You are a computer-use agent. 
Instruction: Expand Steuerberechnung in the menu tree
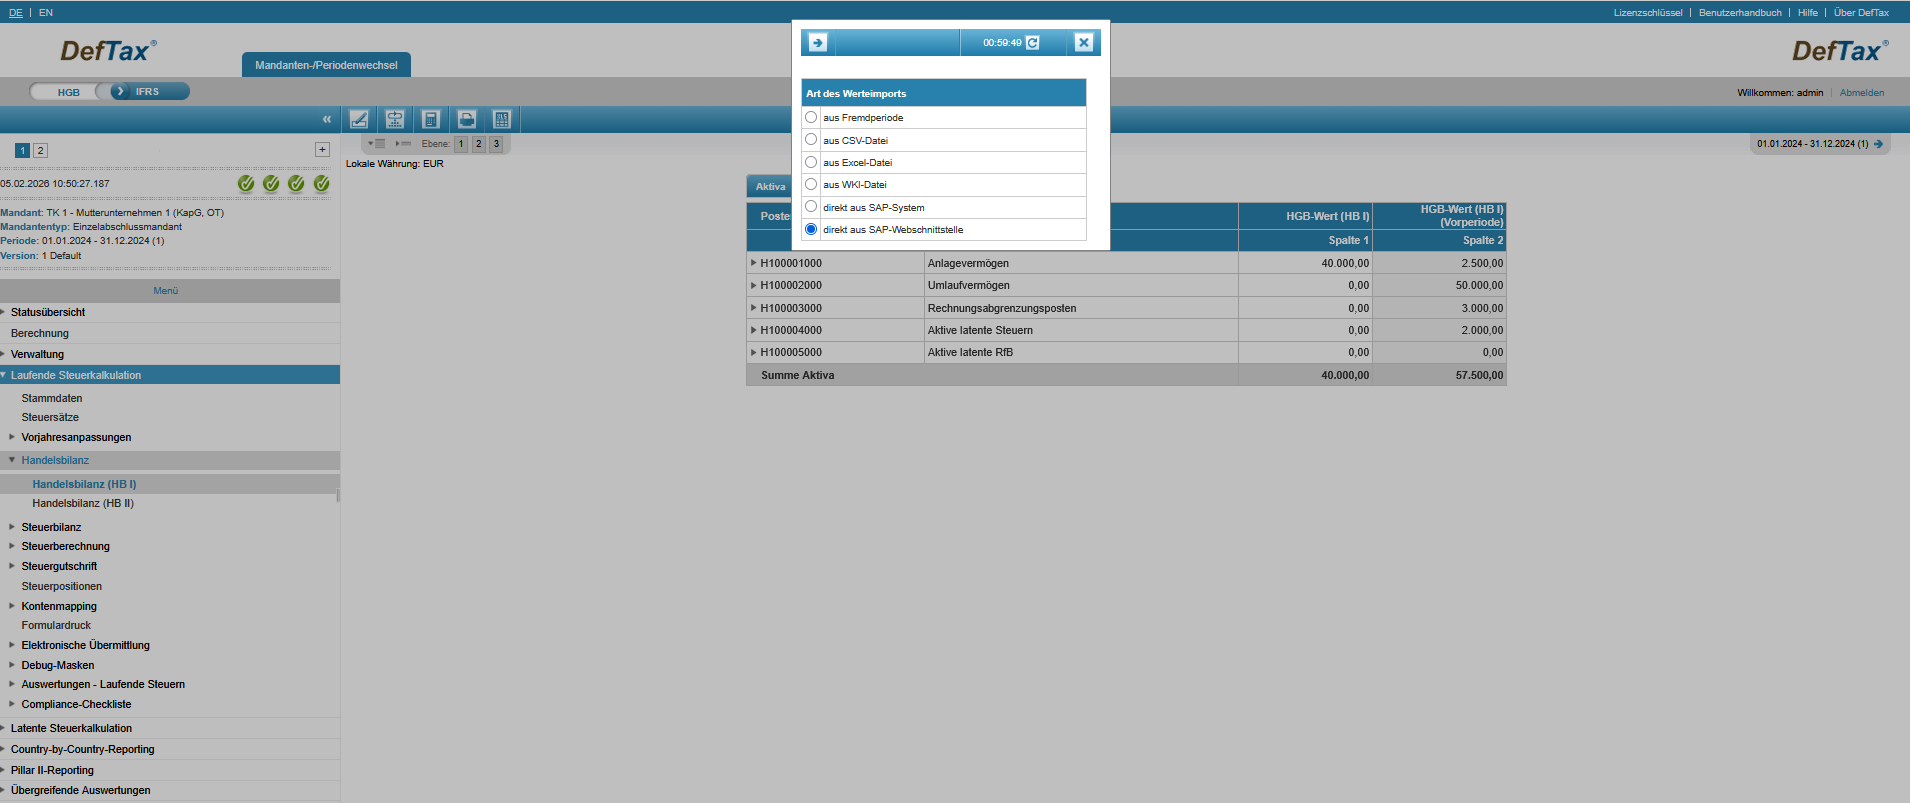[x=12, y=546]
